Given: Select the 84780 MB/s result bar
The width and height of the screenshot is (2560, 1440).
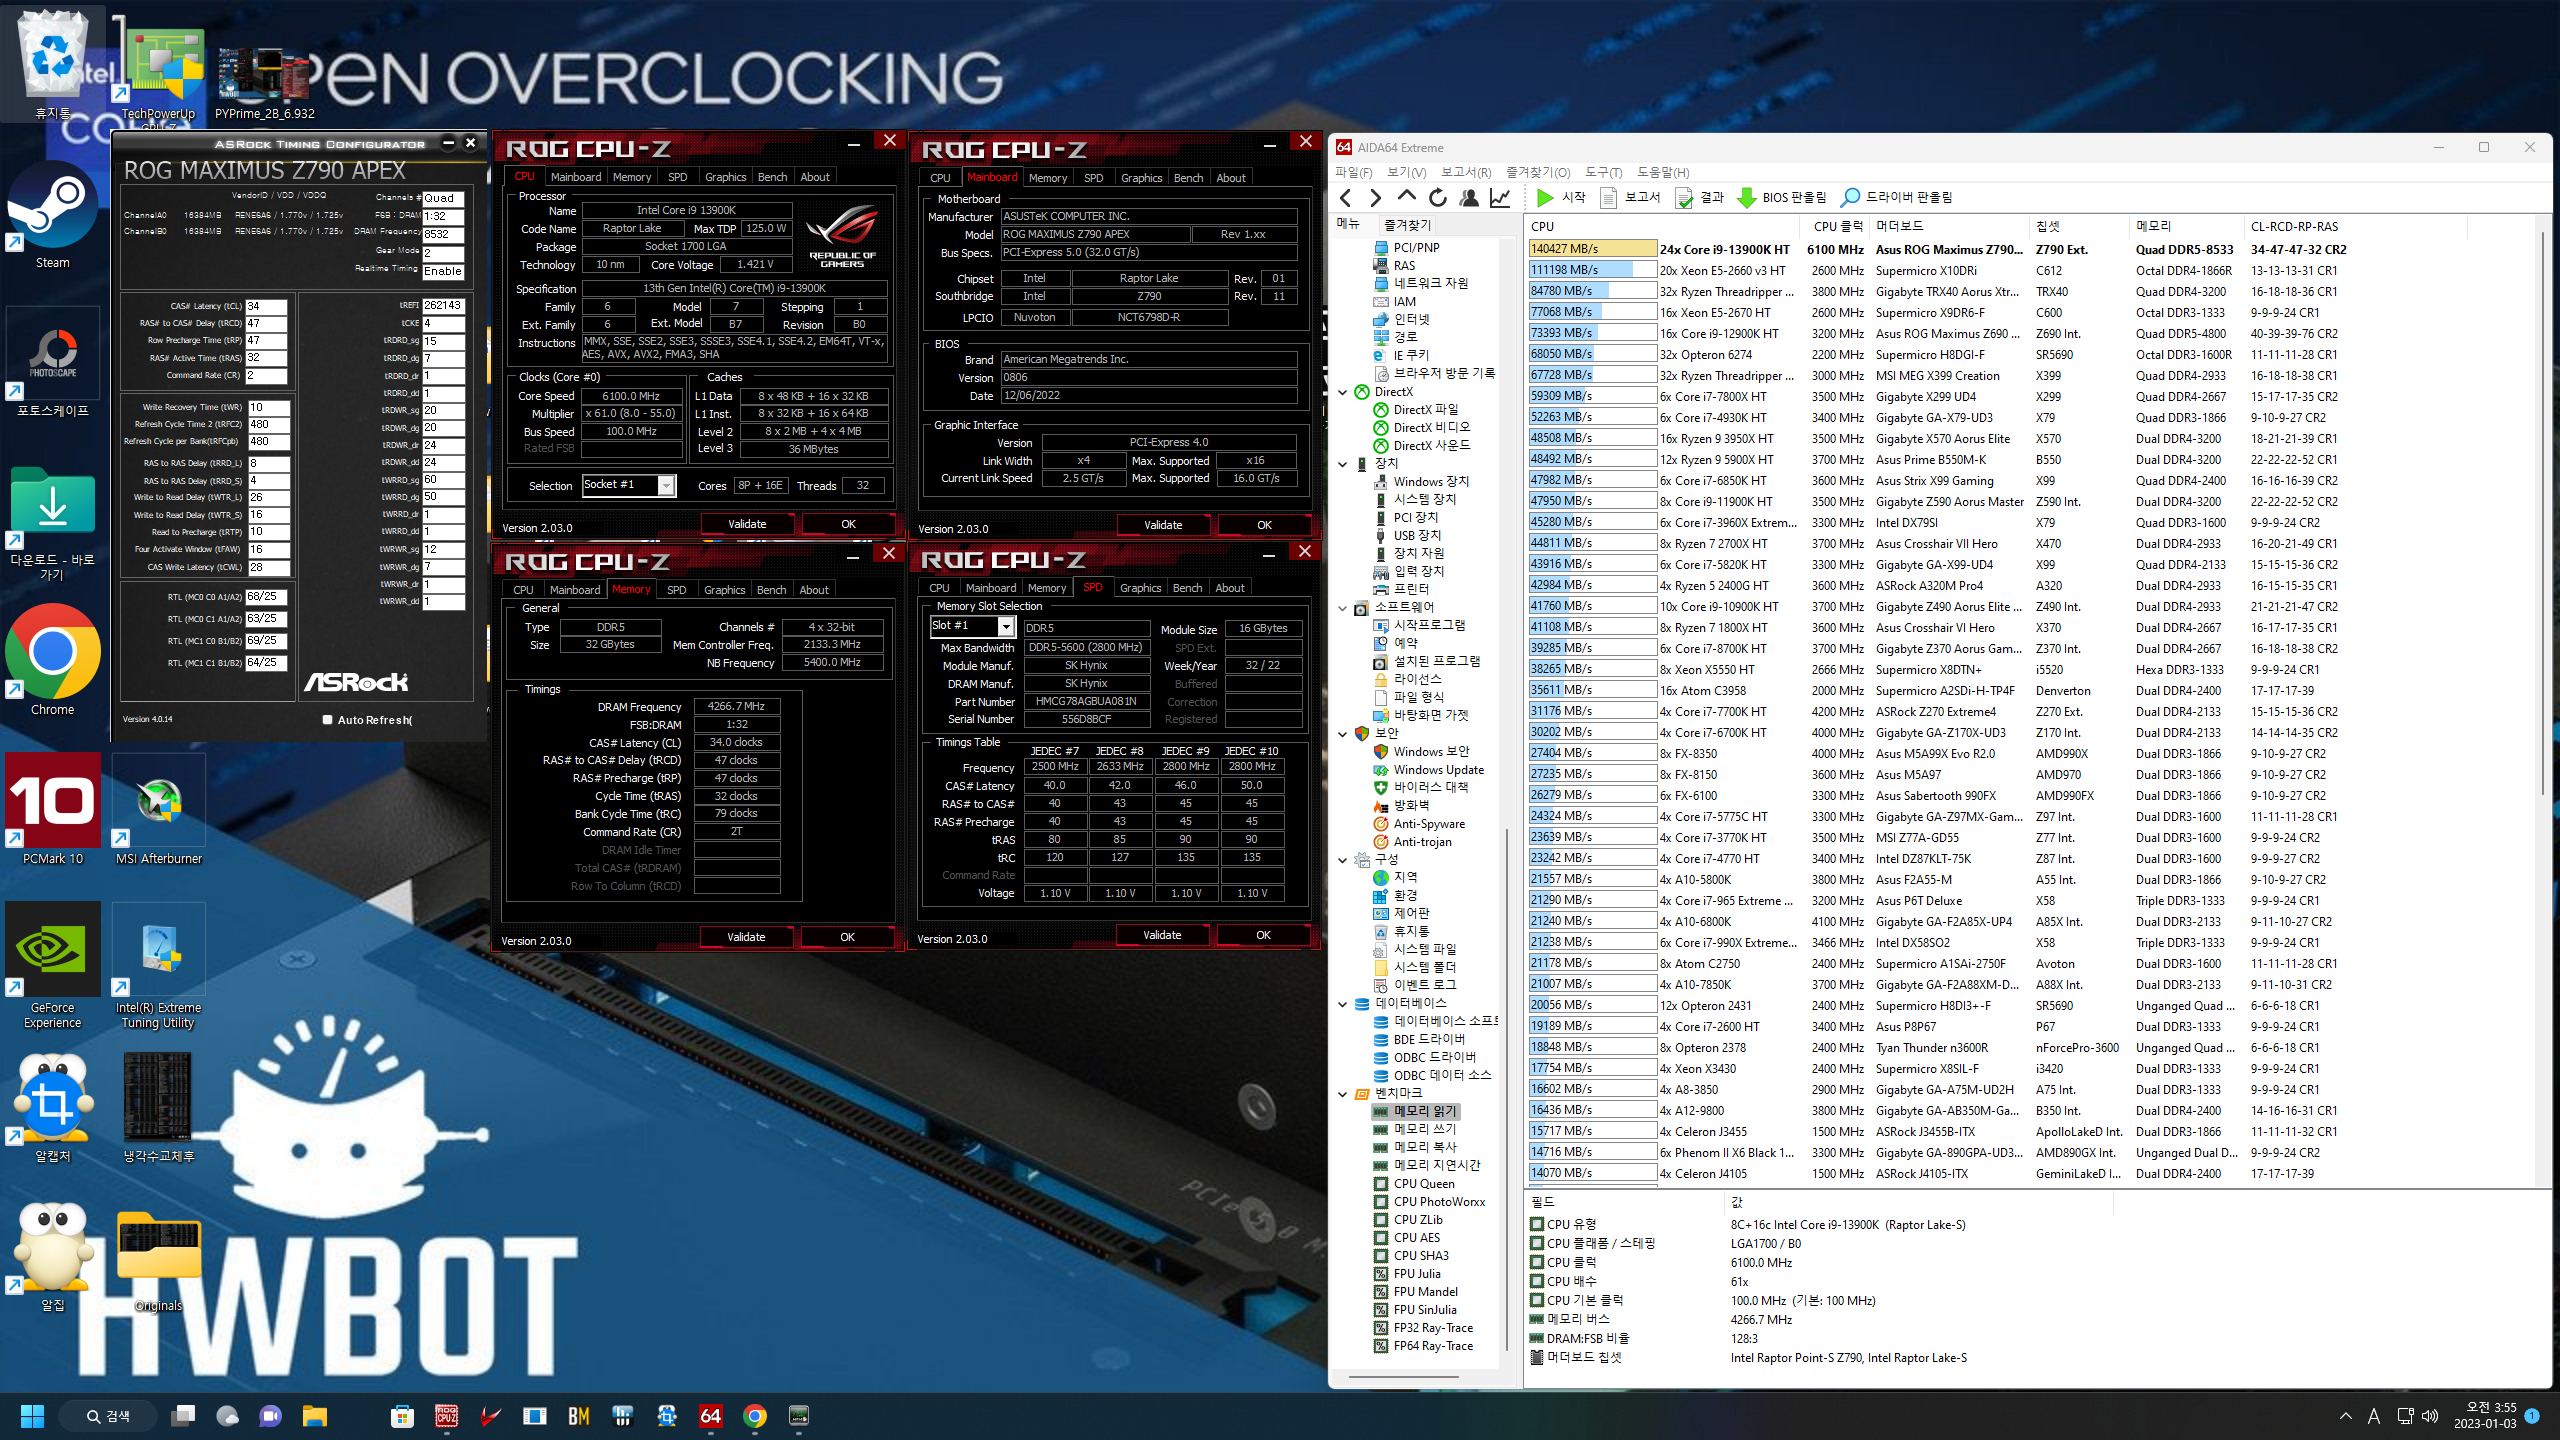Looking at the screenshot, I should [x=1592, y=291].
